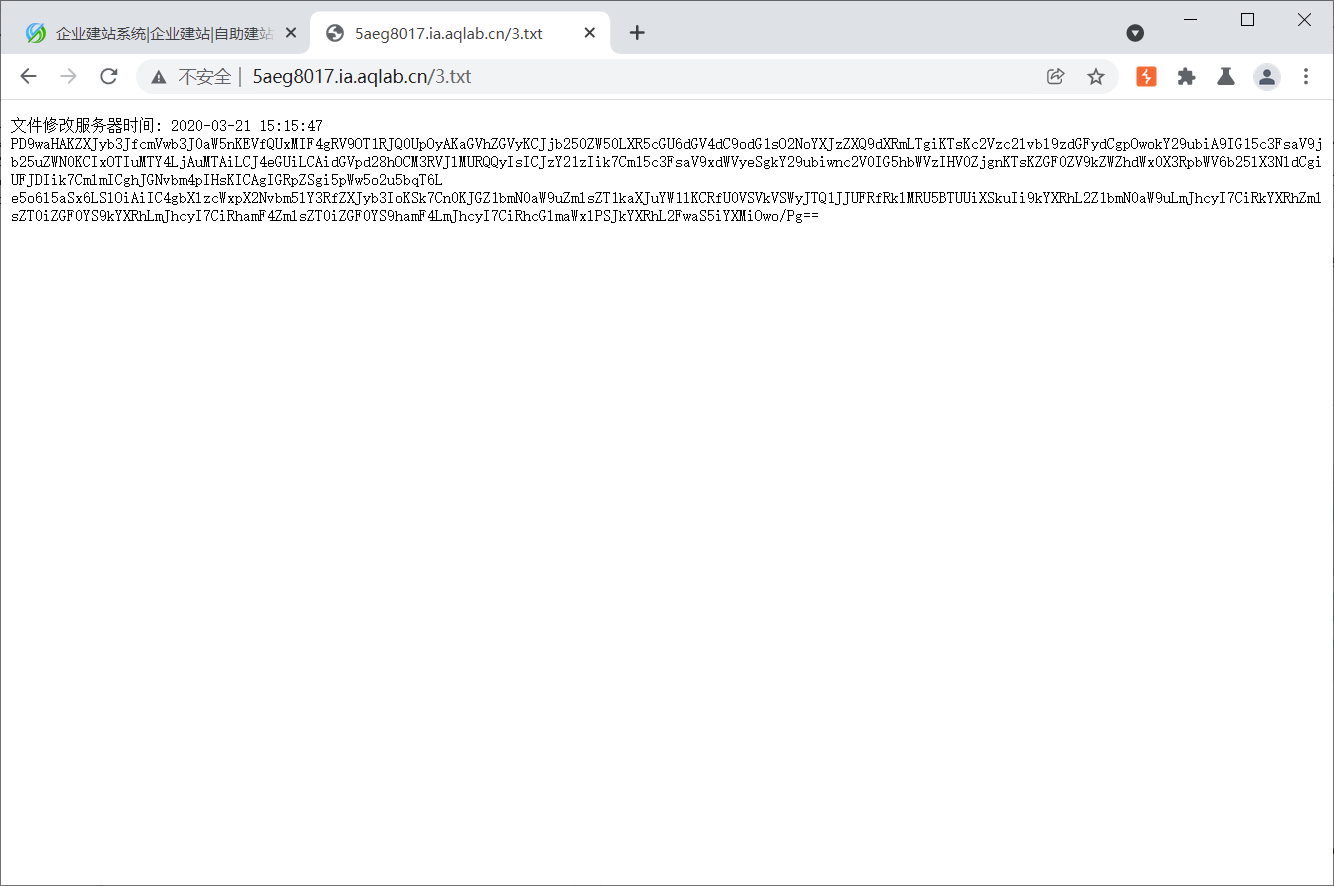Click the 不安全 label in address bar

pyautogui.click(x=204, y=77)
